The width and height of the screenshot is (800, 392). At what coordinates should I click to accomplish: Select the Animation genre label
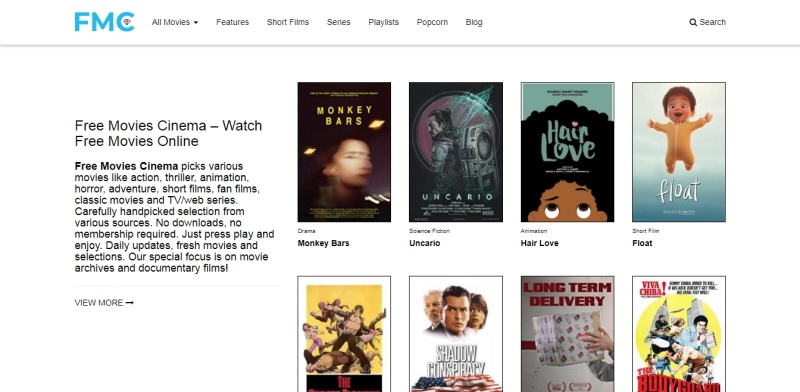pyautogui.click(x=534, y=231)
